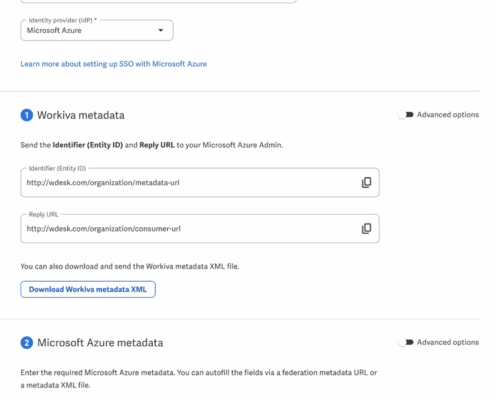Copy the Identifier (Entity ID) value
Screen dimensions: 495x400
click(x=366, y=182)
